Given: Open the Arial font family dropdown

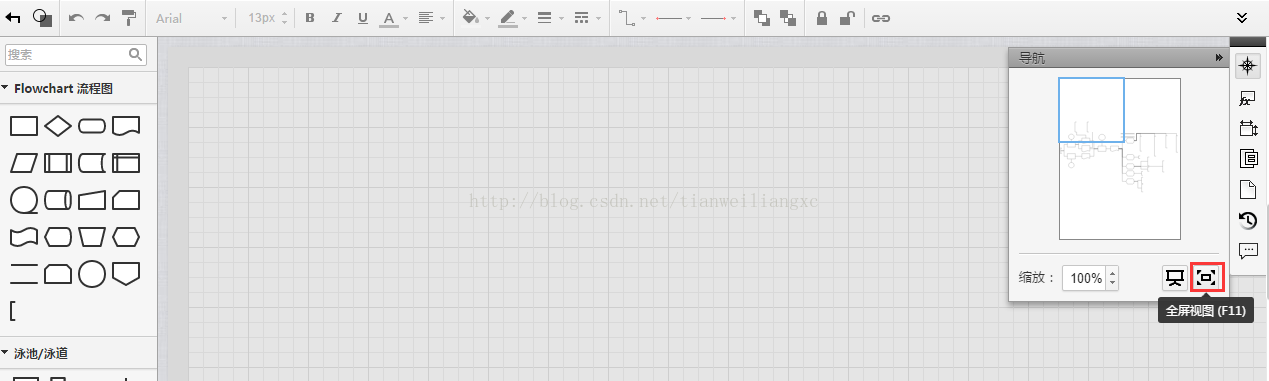Looking at the screenshot, I should [x=192, y=18].
